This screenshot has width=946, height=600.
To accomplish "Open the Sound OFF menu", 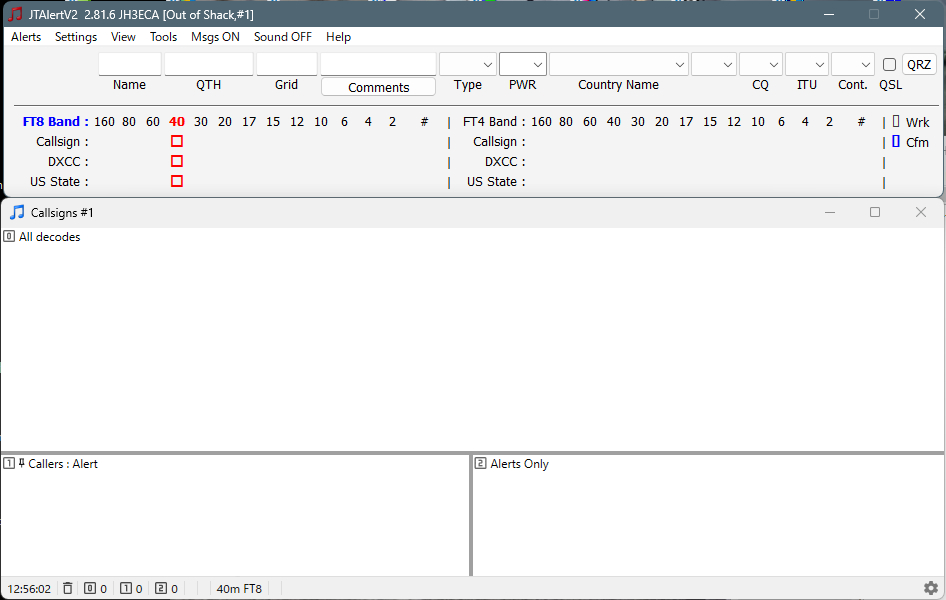I will [282, 37].
